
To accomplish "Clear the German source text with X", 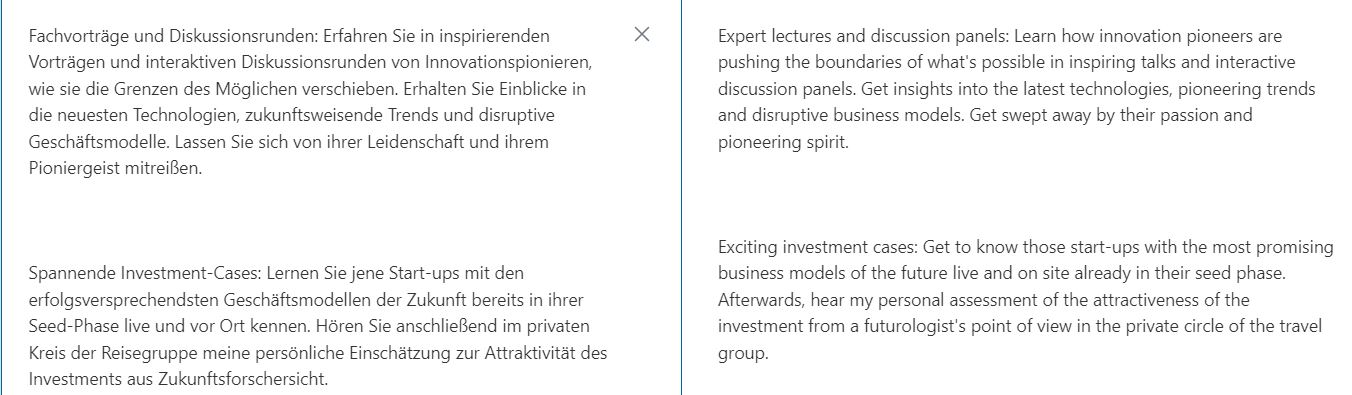I will click(x=642, y=35).
